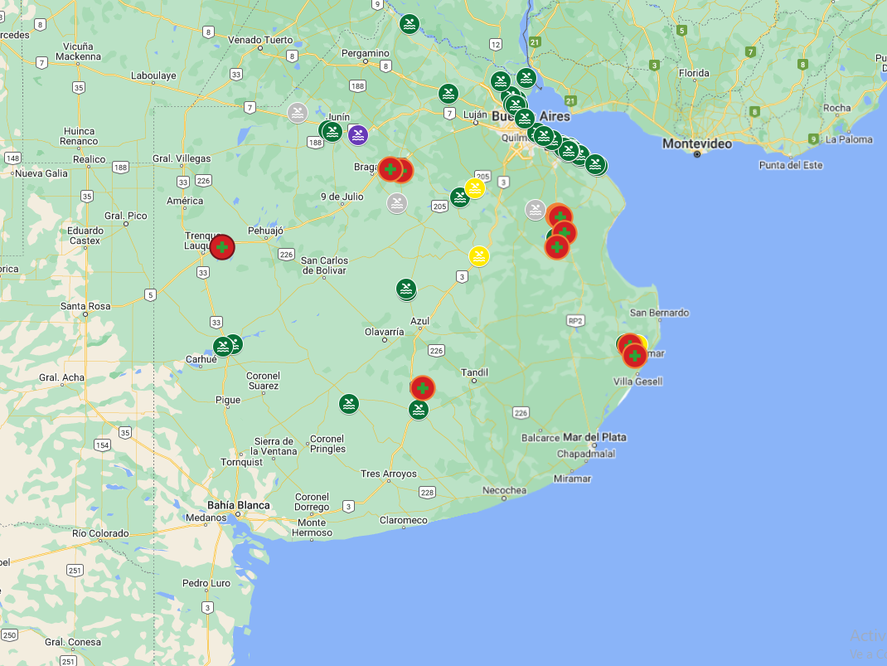Image resolution: width=887 pixels, height=666 pixels.
Task: Click the Tandil label
Action: coord(474,372)
